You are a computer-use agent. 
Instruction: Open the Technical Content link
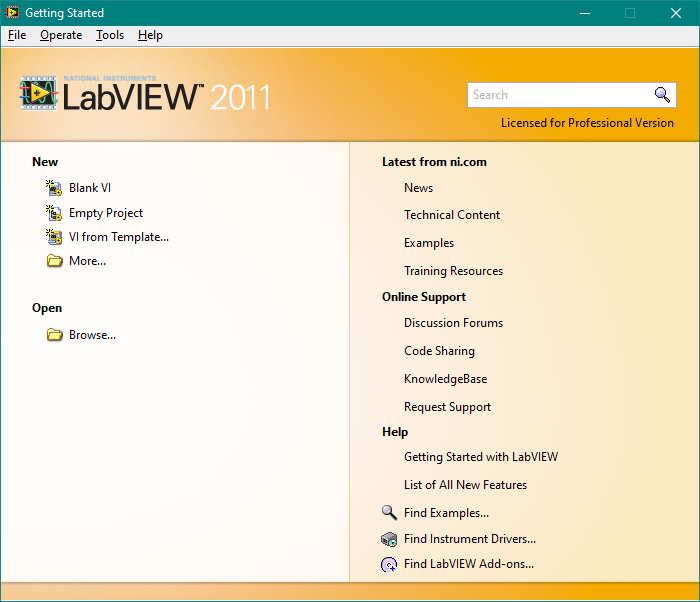click(452, 215)
